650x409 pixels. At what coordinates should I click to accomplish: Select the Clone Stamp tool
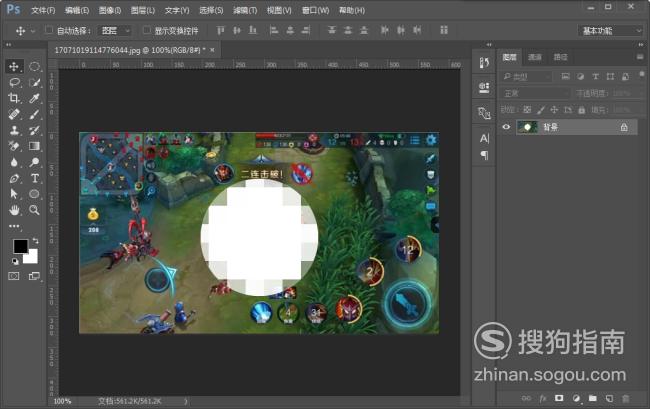(x=14, y=130)
